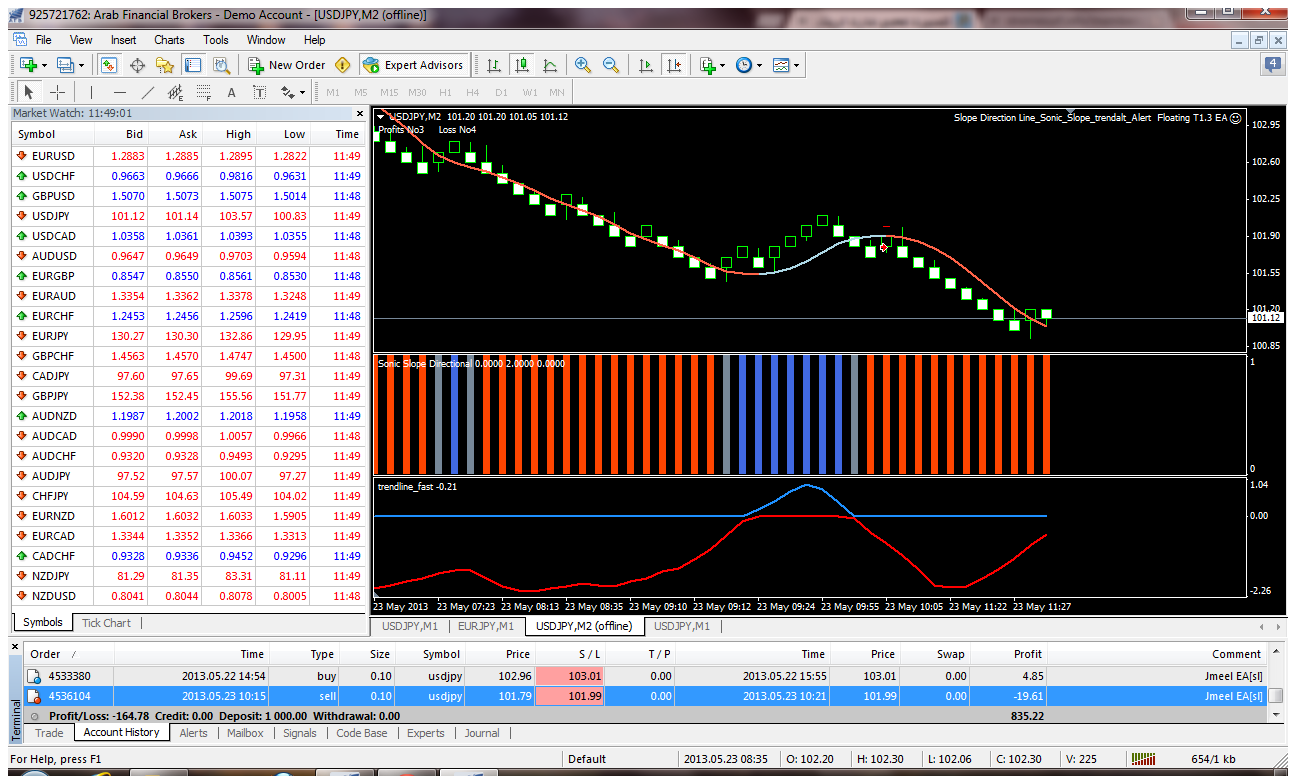Expand the Templates dropdown arrow
Viewport: 1296px width, 776px height.
click(796, 65)
